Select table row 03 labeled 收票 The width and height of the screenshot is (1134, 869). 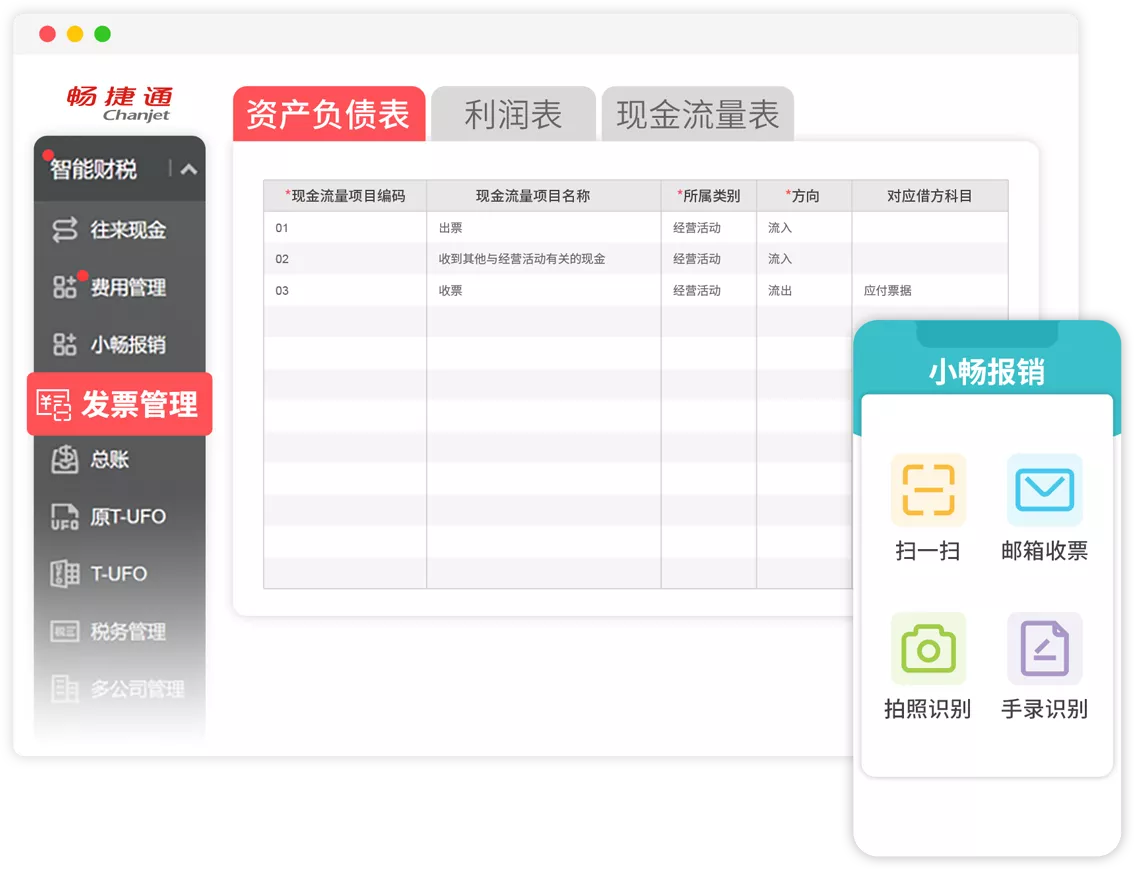point(544,291)
